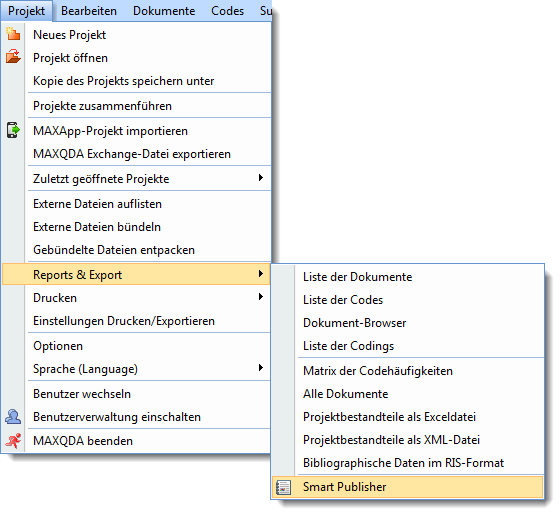Choose MAXApp-Projekt importieren
The height and width of the screenshot is (515, 560).
pyautogui.click(x=136, y=131)
